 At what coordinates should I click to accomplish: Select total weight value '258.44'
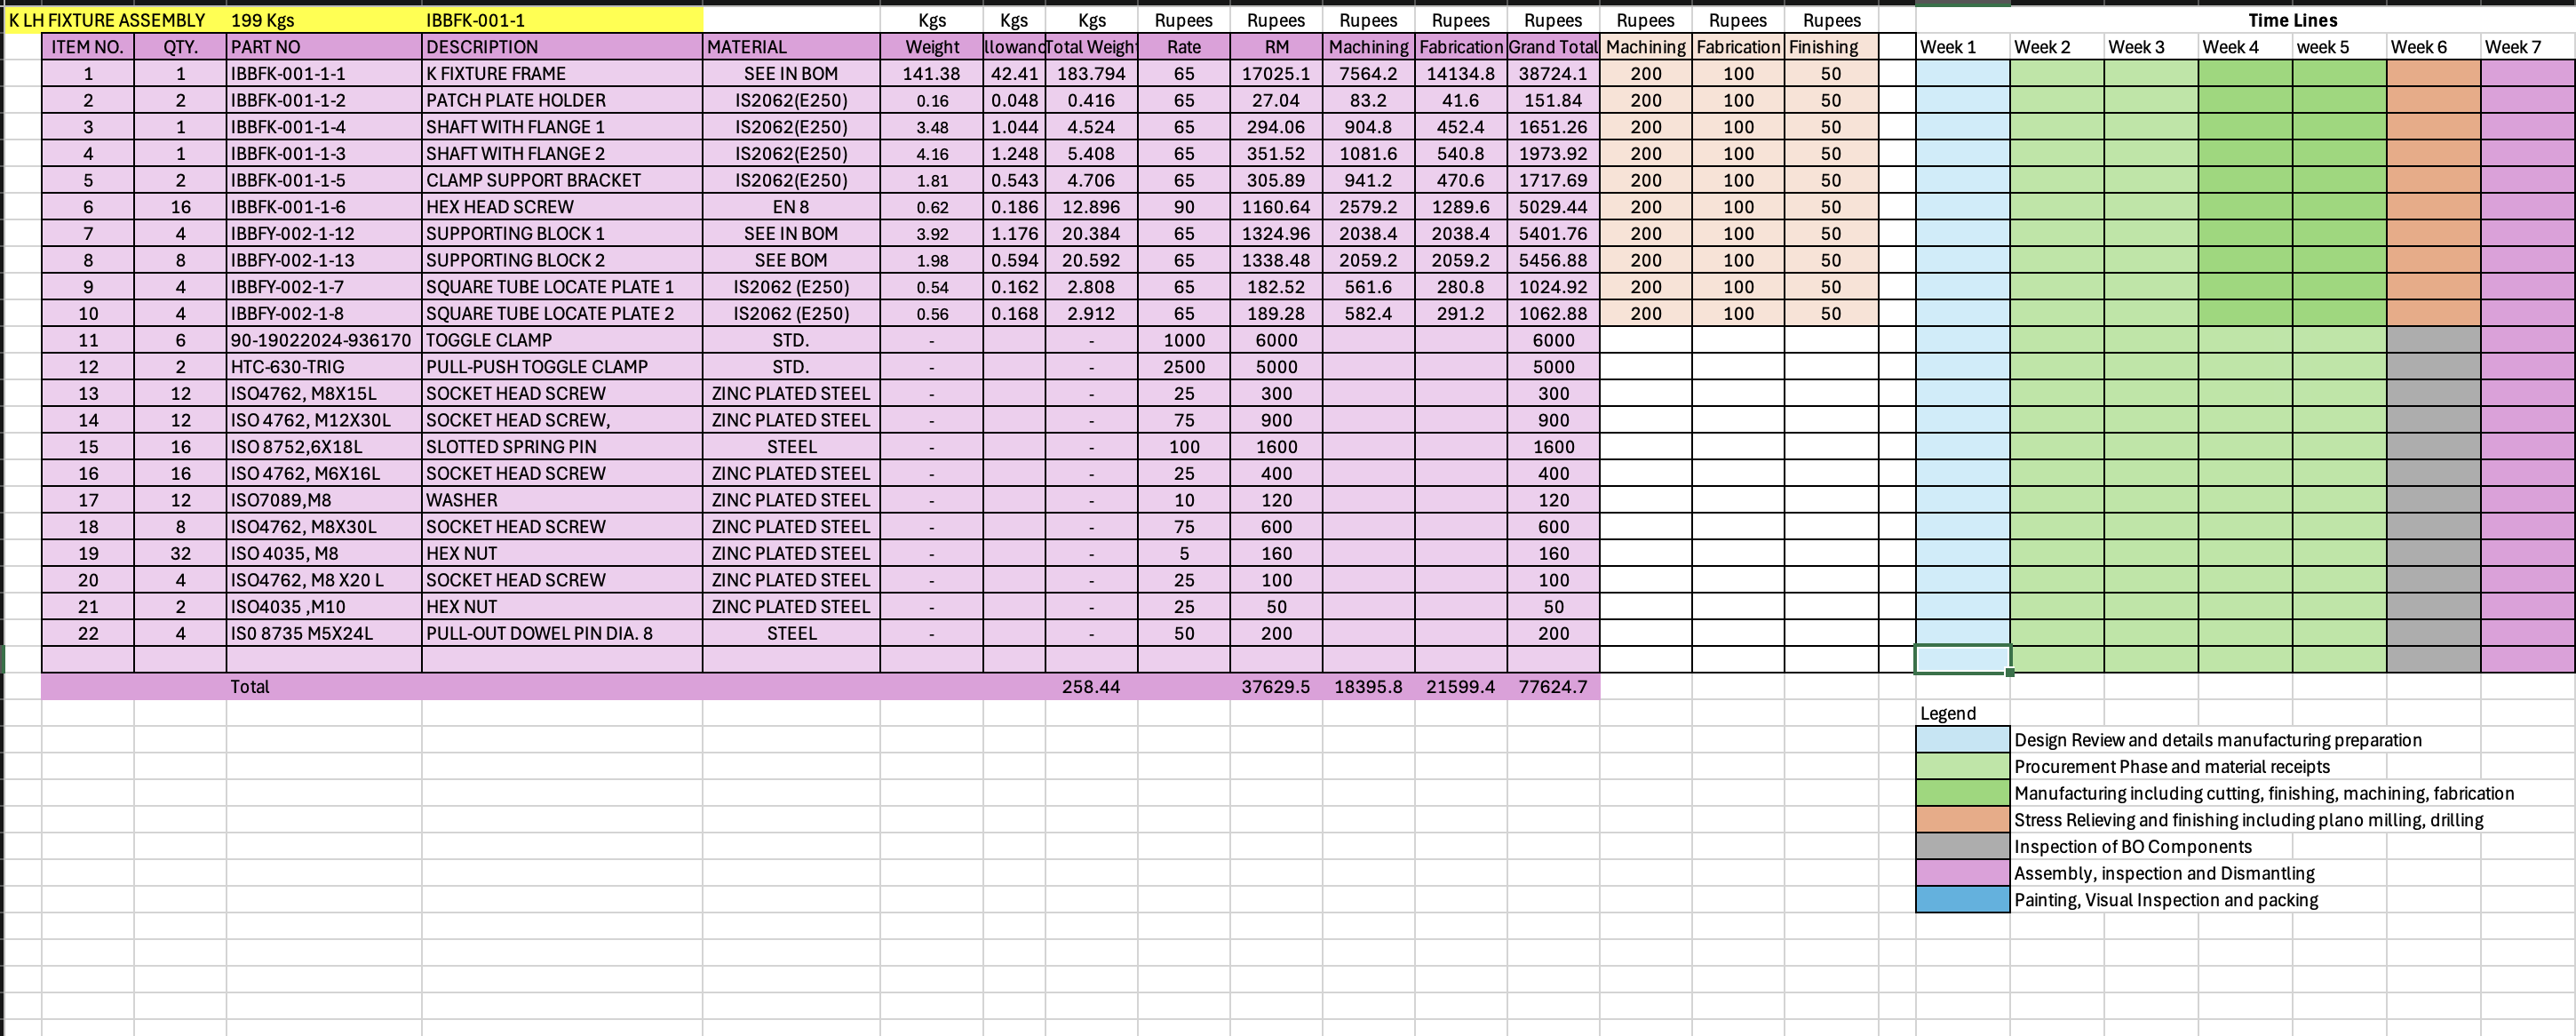[x=1091, y=687]
